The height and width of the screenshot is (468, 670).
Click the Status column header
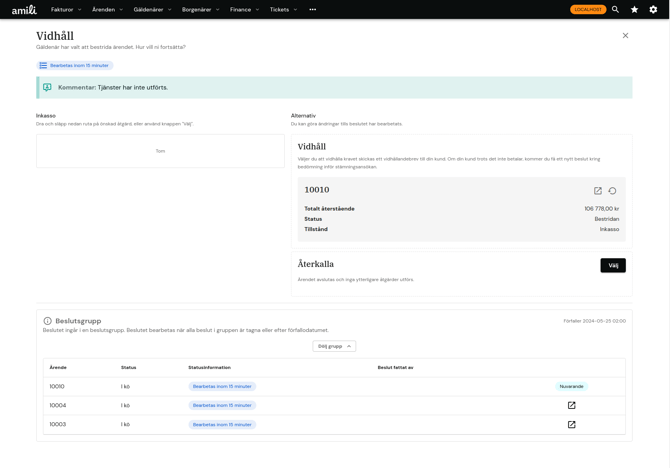pyautogui.click(x=129, y=368)
